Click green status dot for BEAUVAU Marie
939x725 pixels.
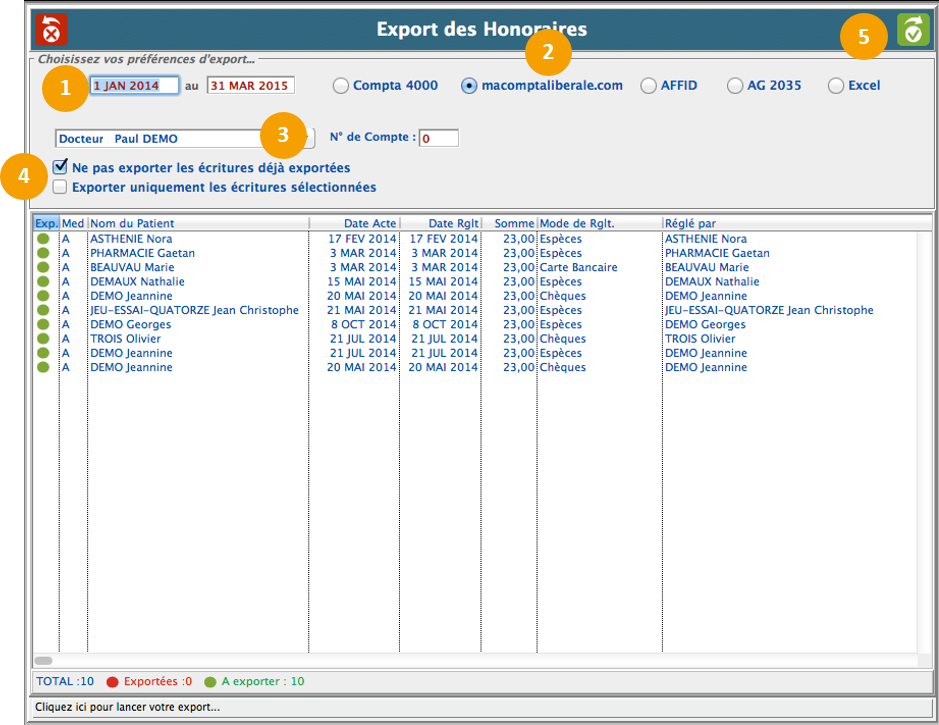pos(43,268)
